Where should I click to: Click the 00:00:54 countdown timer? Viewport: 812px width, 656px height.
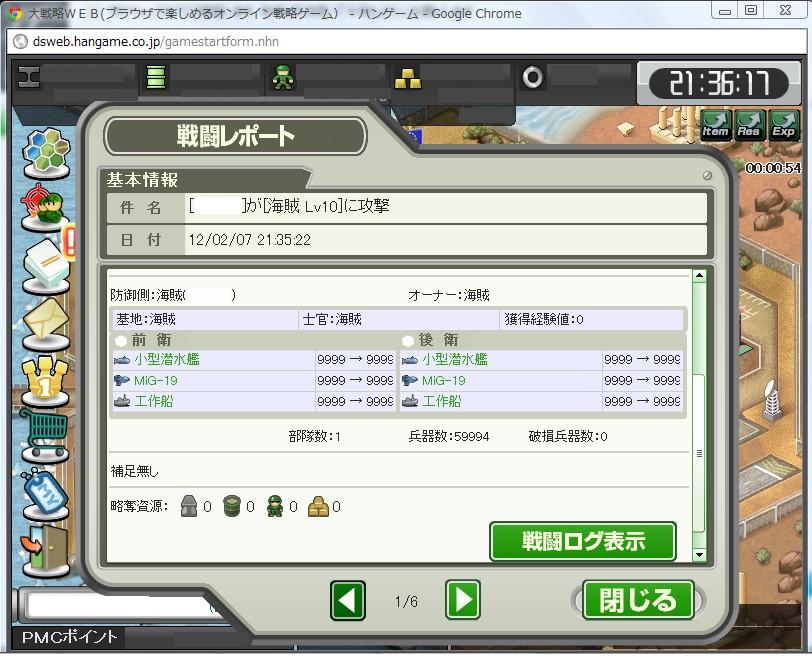click(773, 168)
